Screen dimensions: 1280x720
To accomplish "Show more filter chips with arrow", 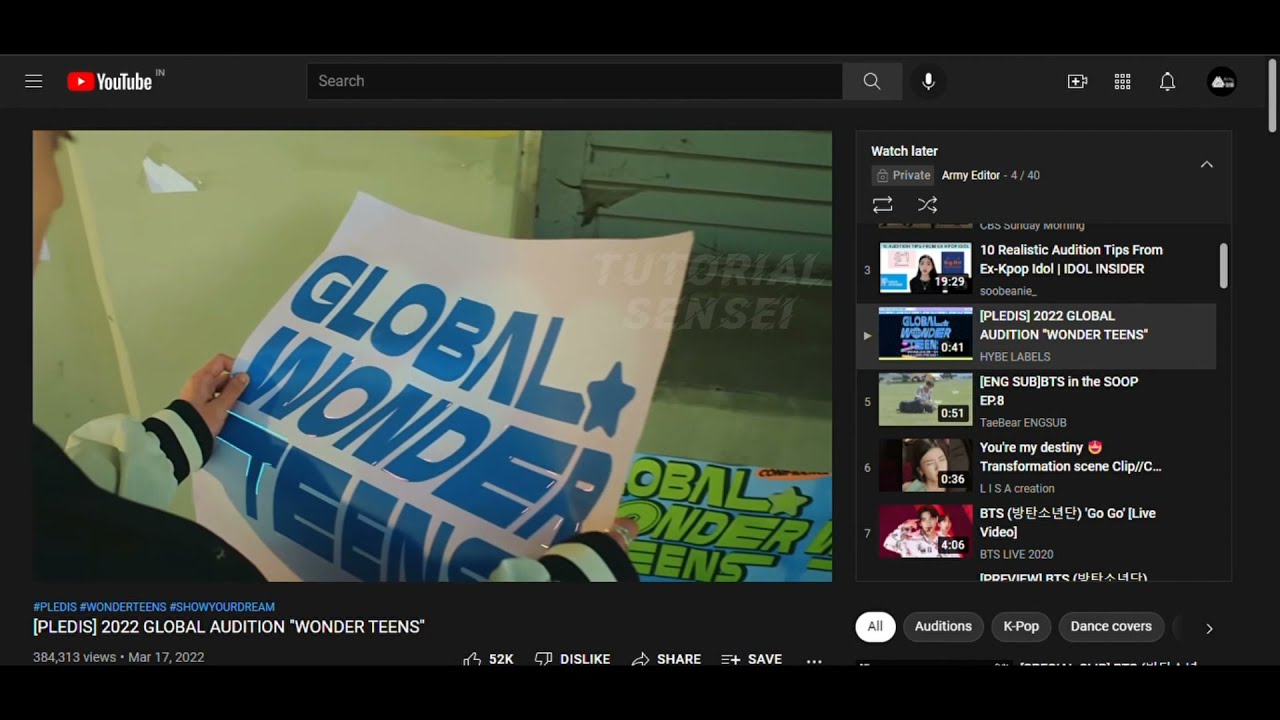I will (x=1209, y=628).
